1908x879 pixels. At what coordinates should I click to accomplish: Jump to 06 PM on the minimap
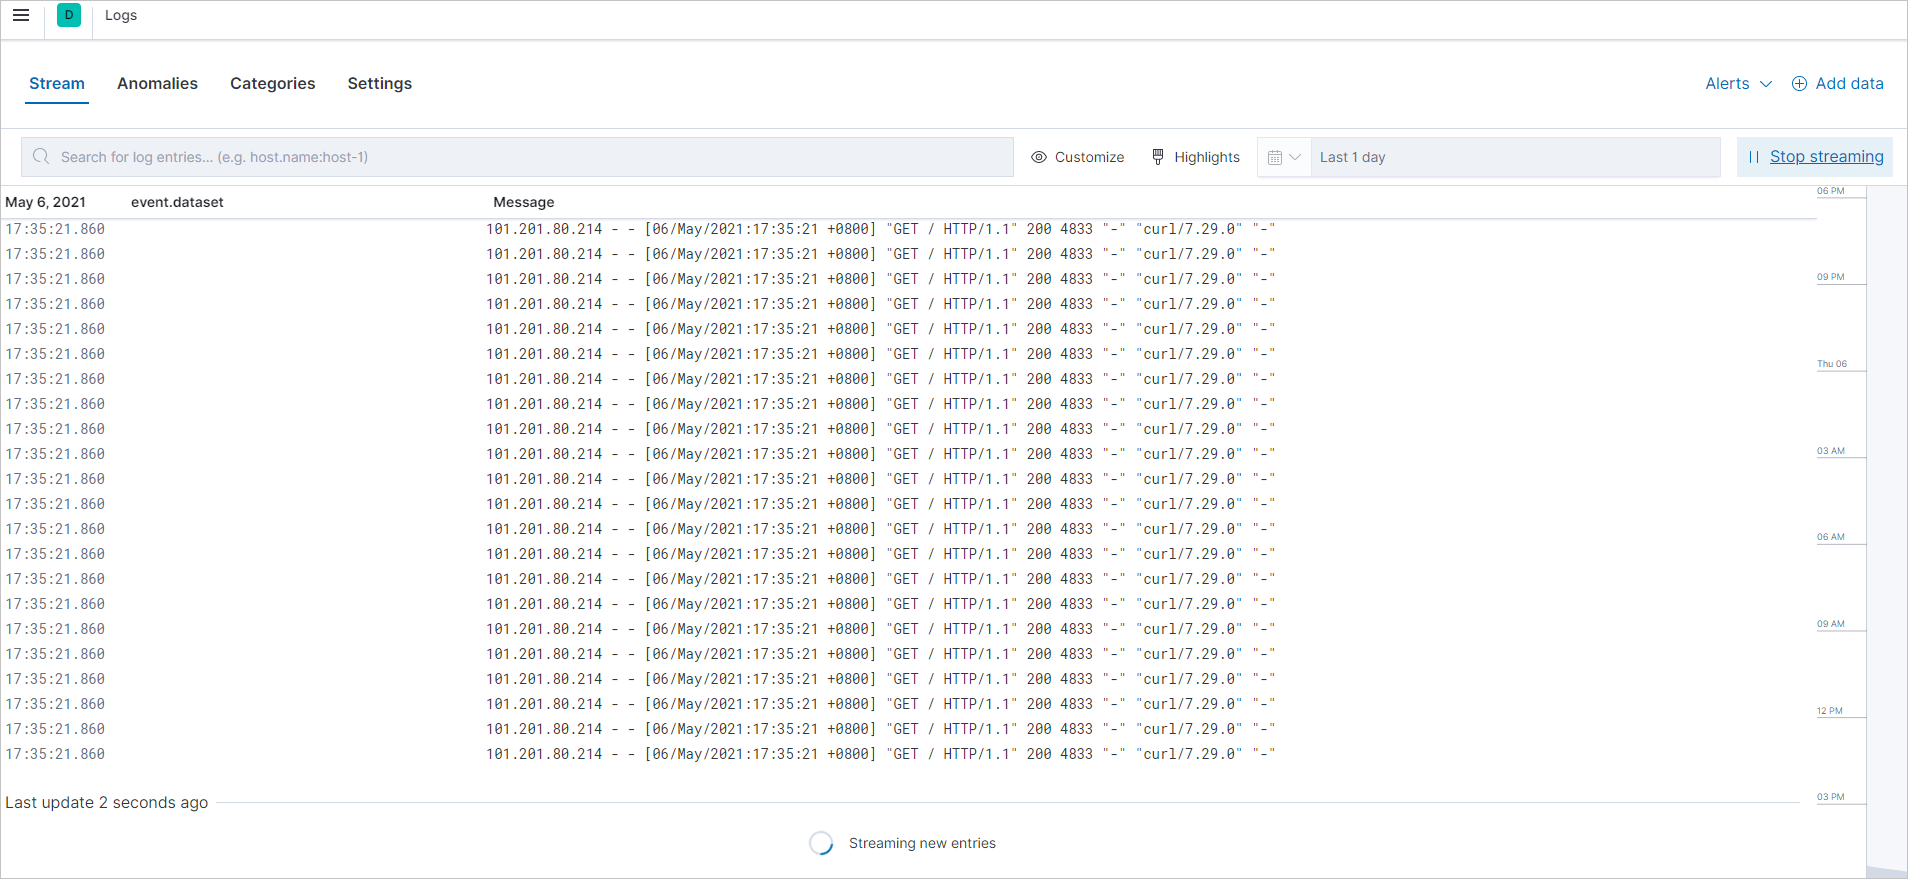pyautogui.click(x=1831, y=191)
